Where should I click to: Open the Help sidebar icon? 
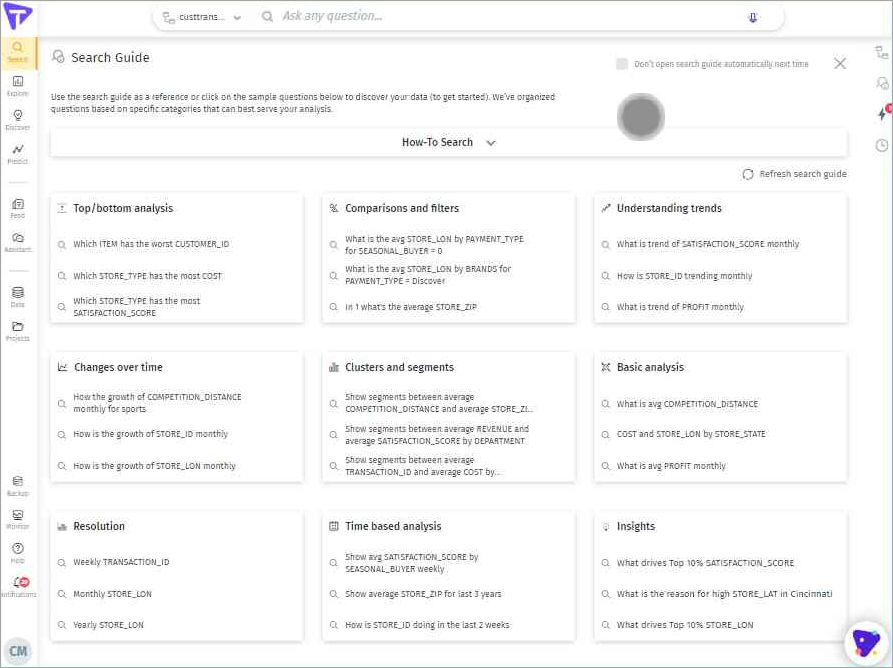click(x=18, y=553)
